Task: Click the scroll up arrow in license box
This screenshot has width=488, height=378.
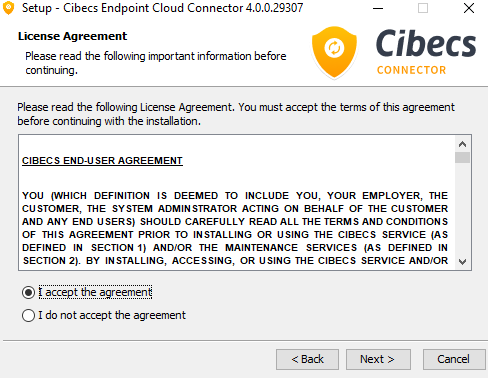Action: point(462,144)
